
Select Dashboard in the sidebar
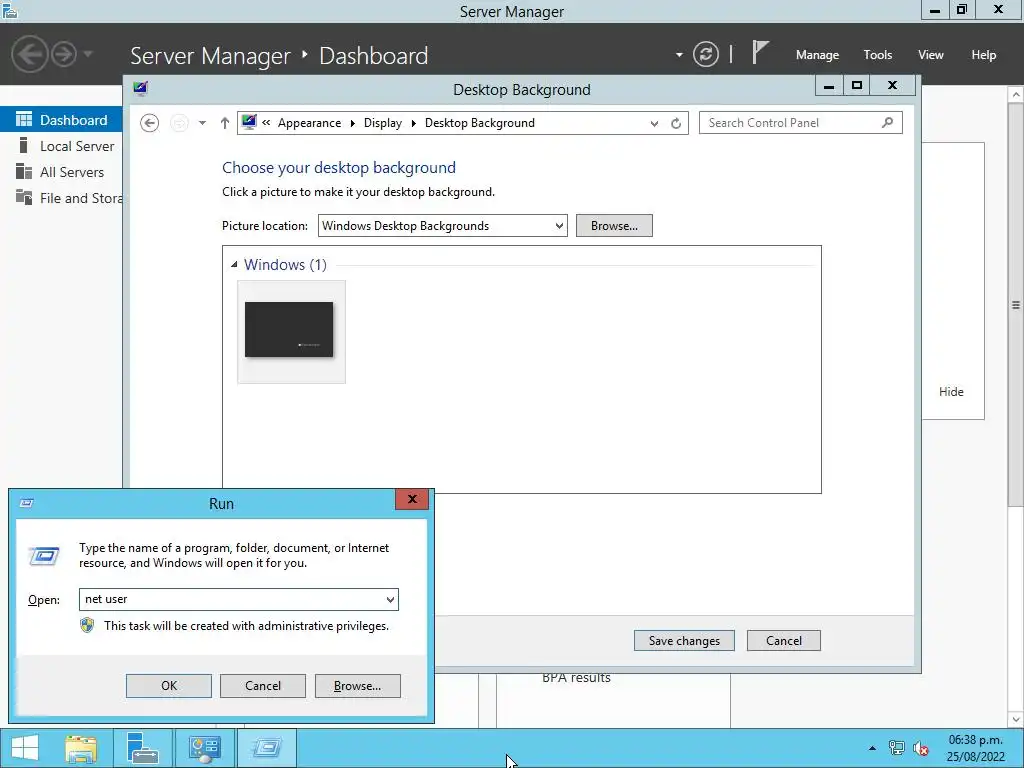[61, 120]
